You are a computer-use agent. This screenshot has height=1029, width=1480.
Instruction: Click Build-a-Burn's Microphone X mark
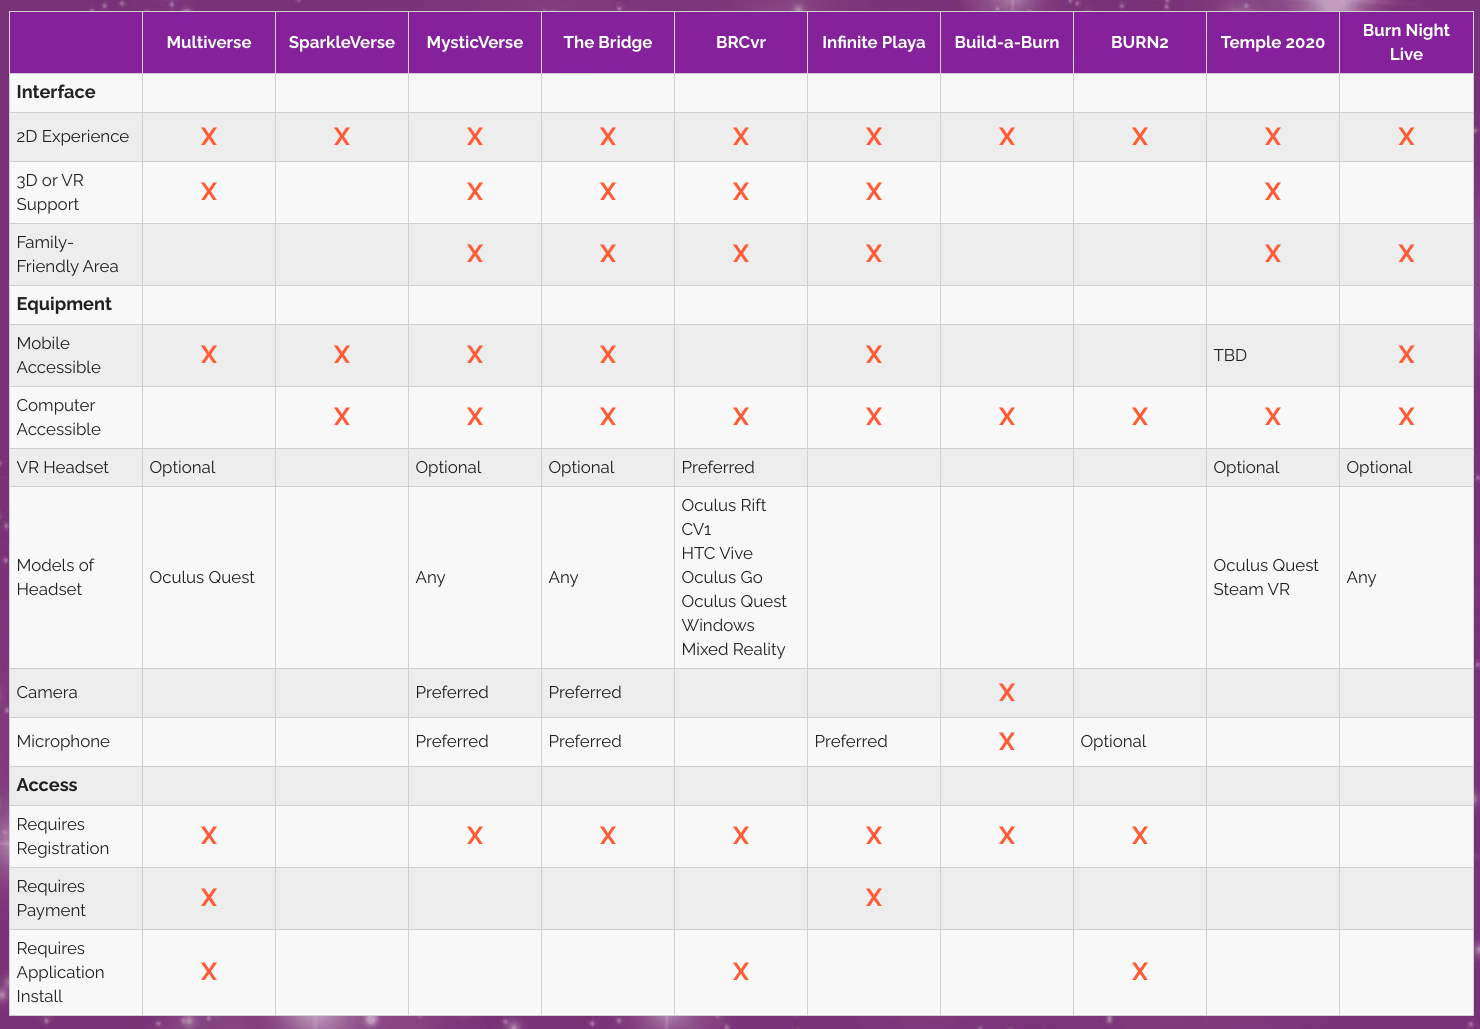(x=1007, y=741)
